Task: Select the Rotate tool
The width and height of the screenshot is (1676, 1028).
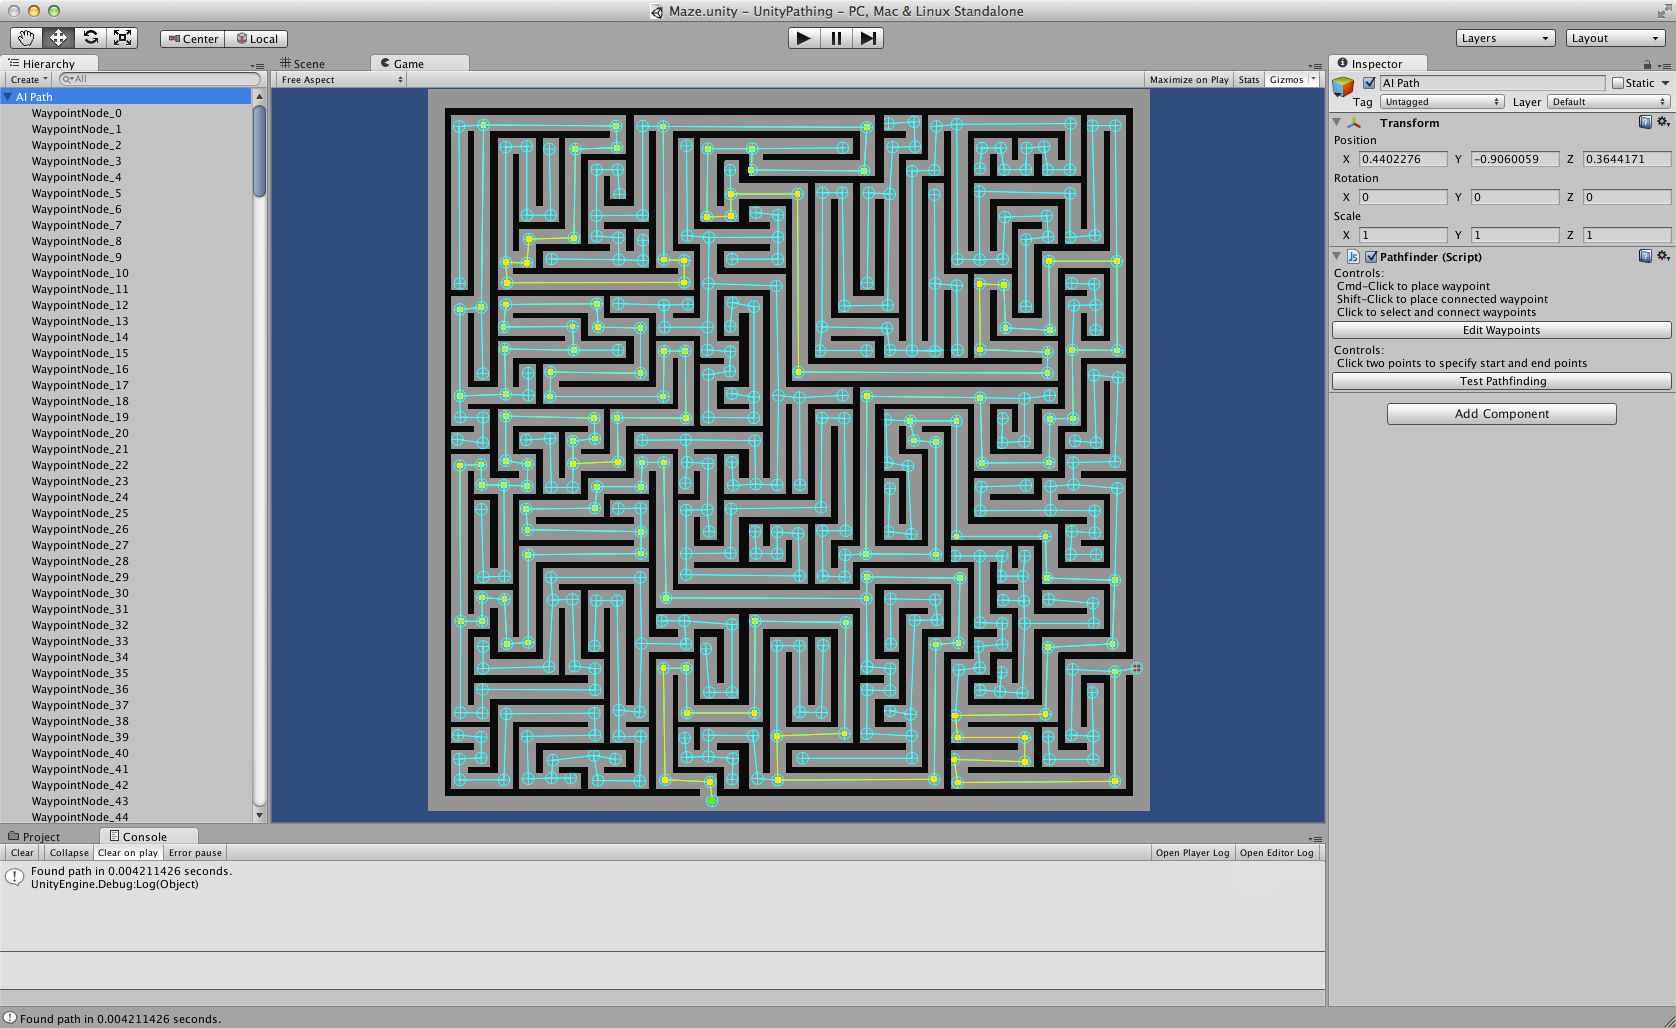Action: point(90,38)
